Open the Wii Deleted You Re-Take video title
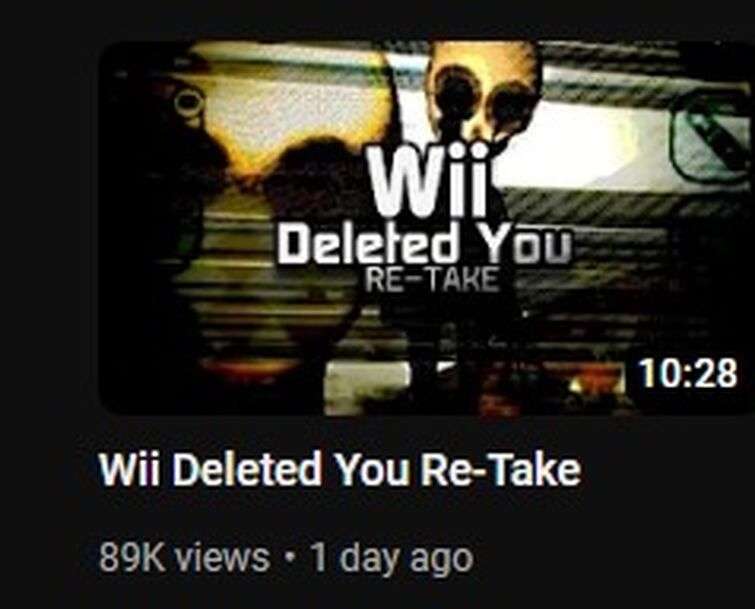This screenshot has height=609, width=755. 339,469
